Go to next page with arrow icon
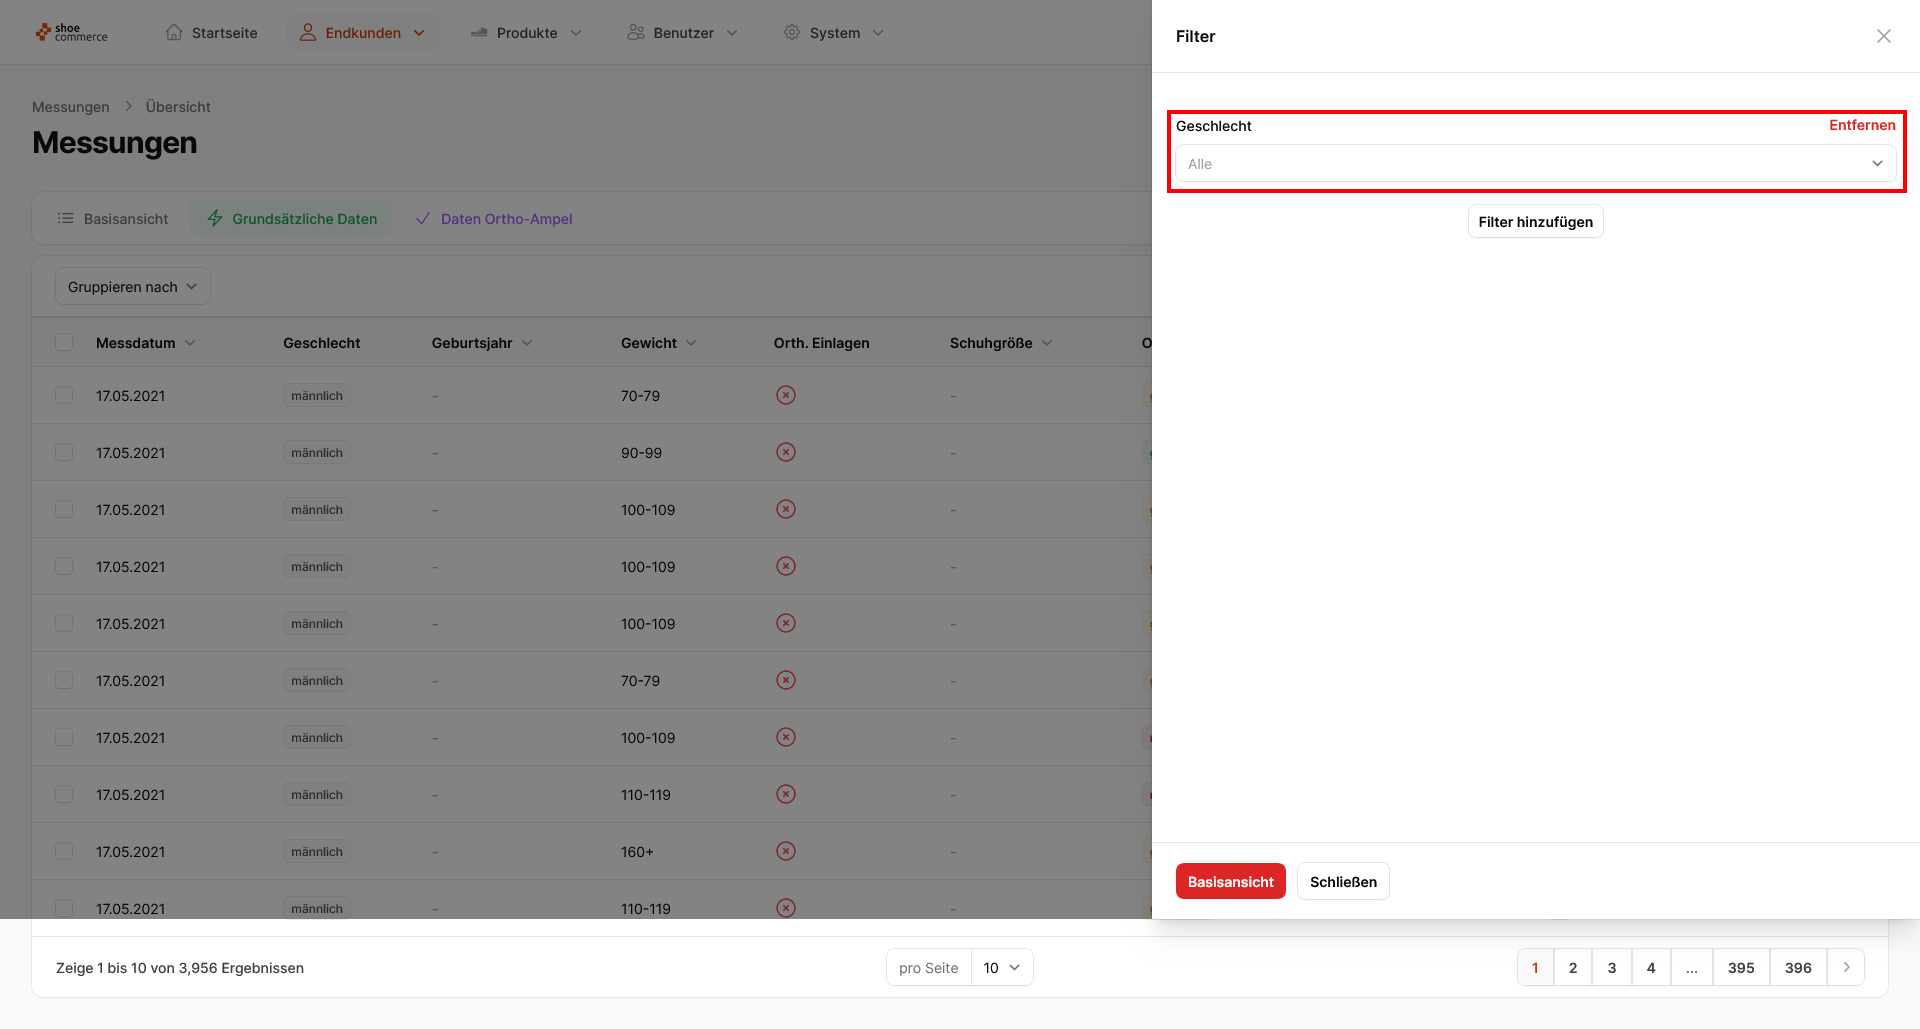Screen dimensions: 1920x1029 (1846, 967)
